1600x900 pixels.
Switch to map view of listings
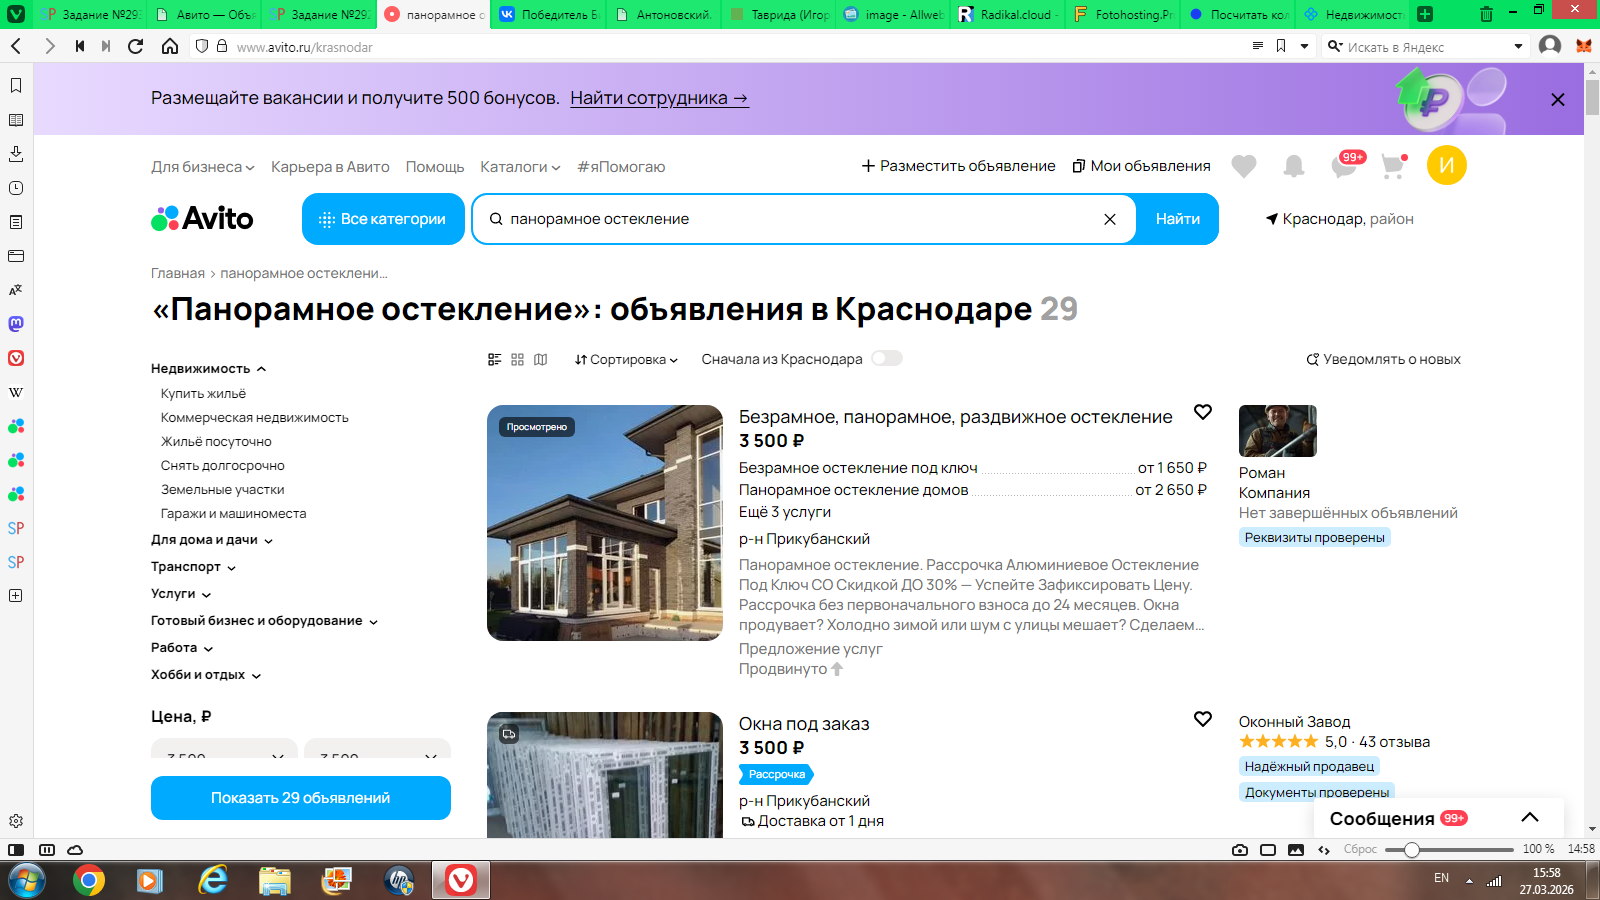[541, 360]
